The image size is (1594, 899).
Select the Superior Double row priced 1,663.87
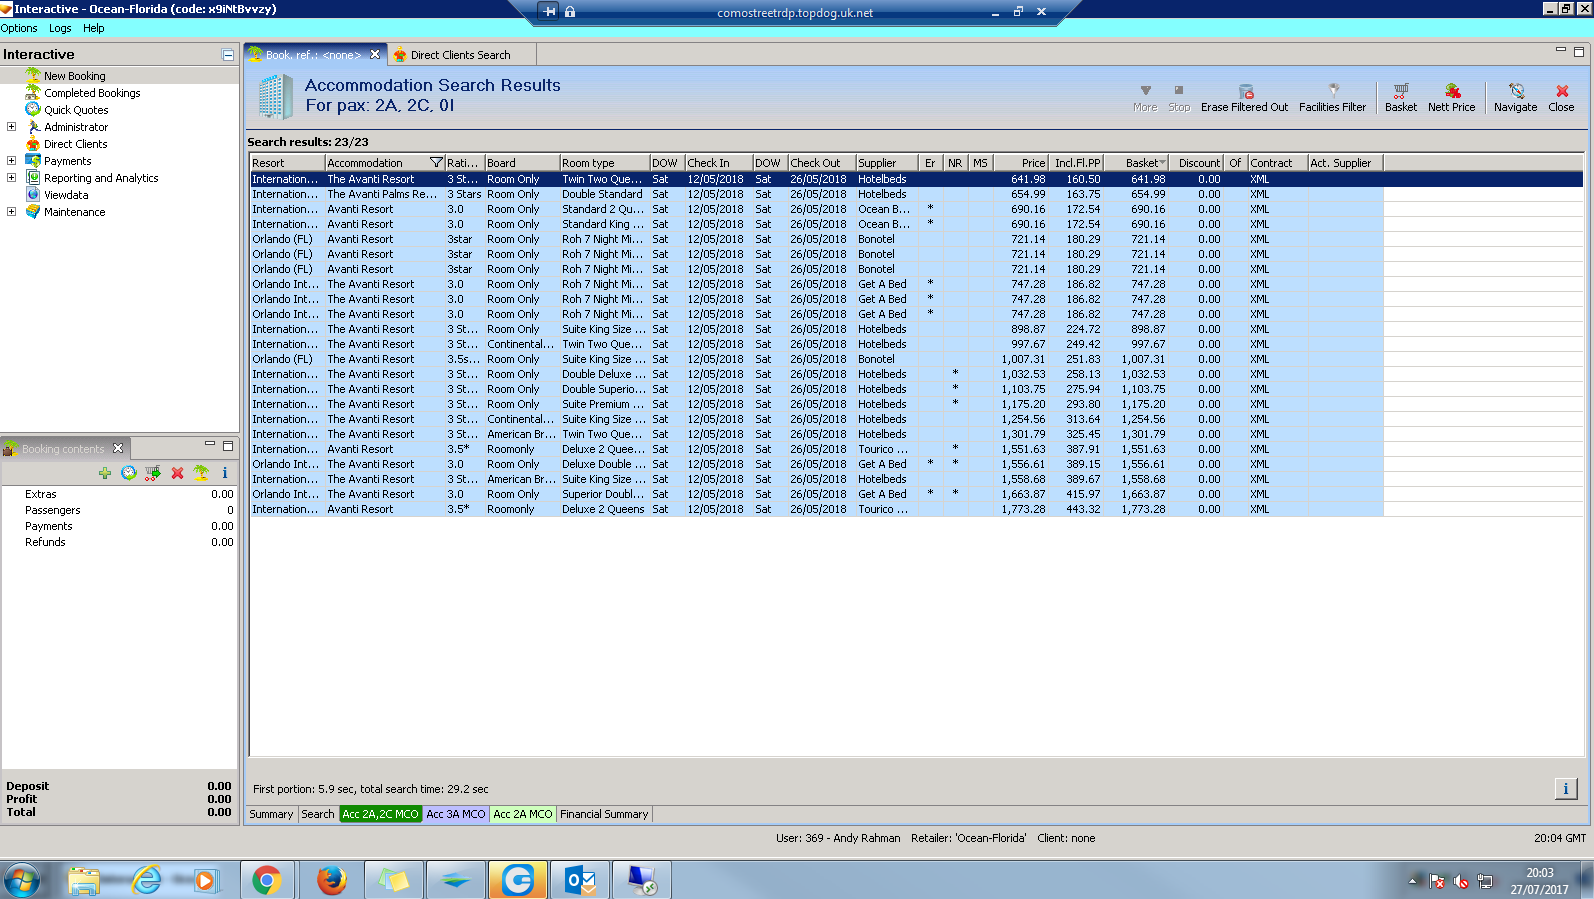816,494
